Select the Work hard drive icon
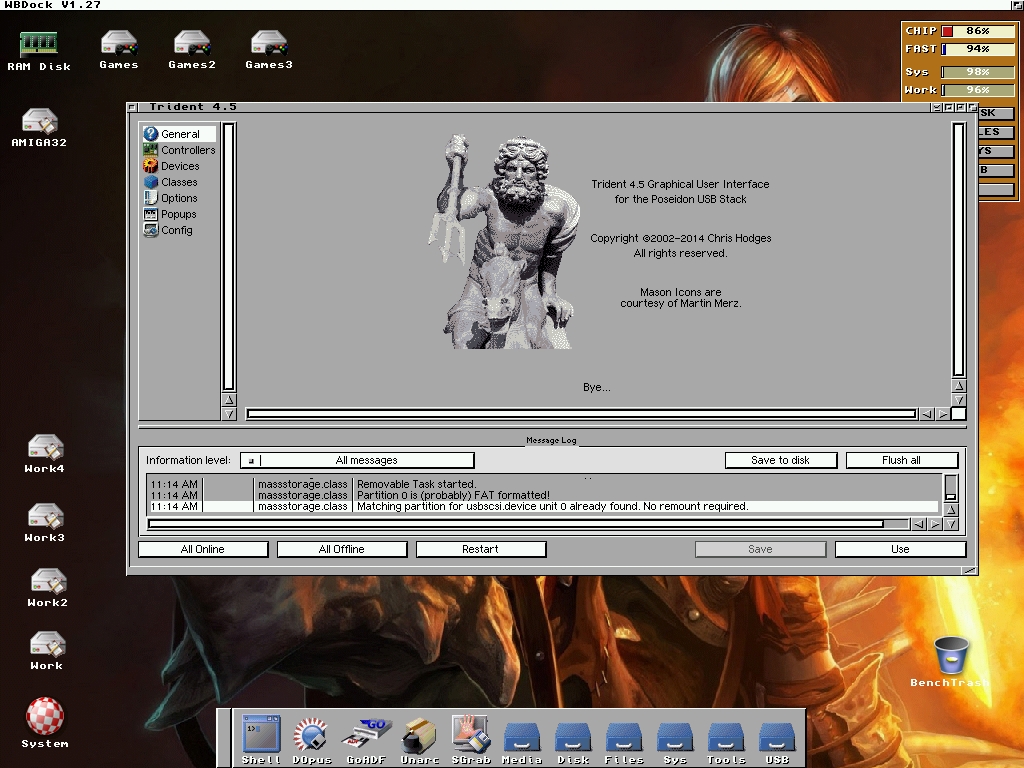Screen dimensions: 1024x768 46,650
